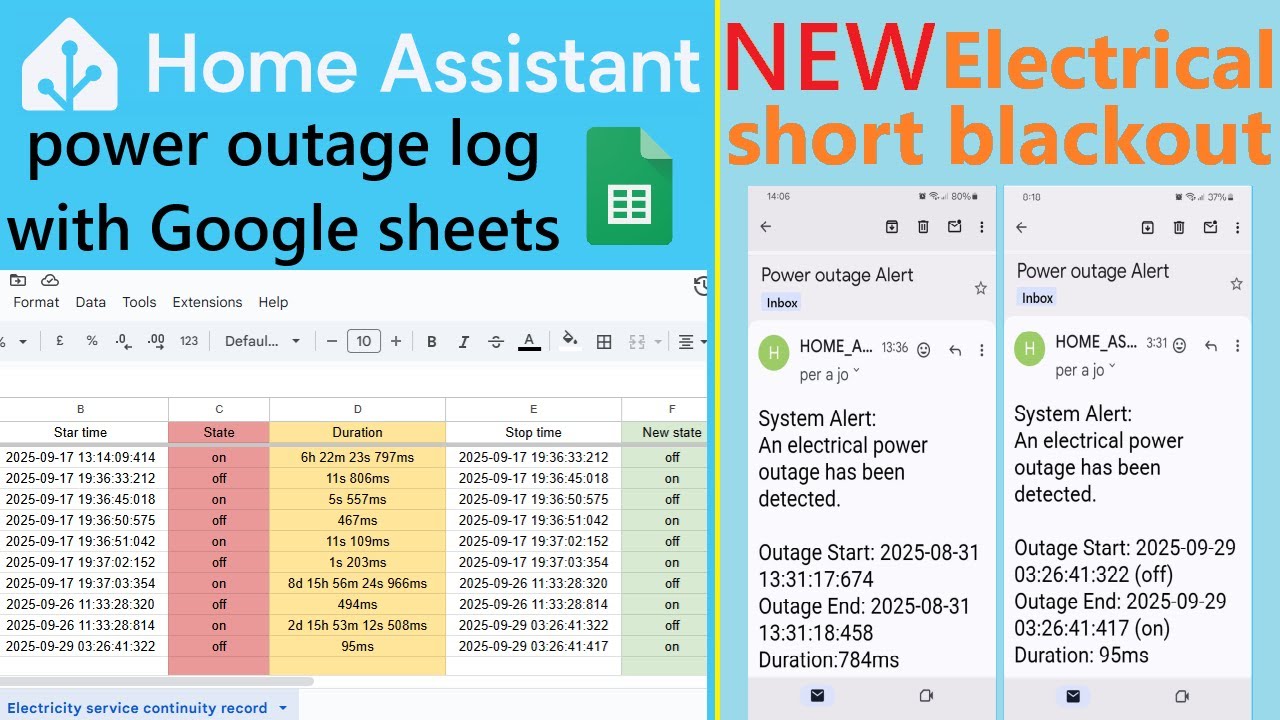The width and height of the screenshot is (1280, 720).
Task: Open the version history clock icon
Action: coord(701,287)
